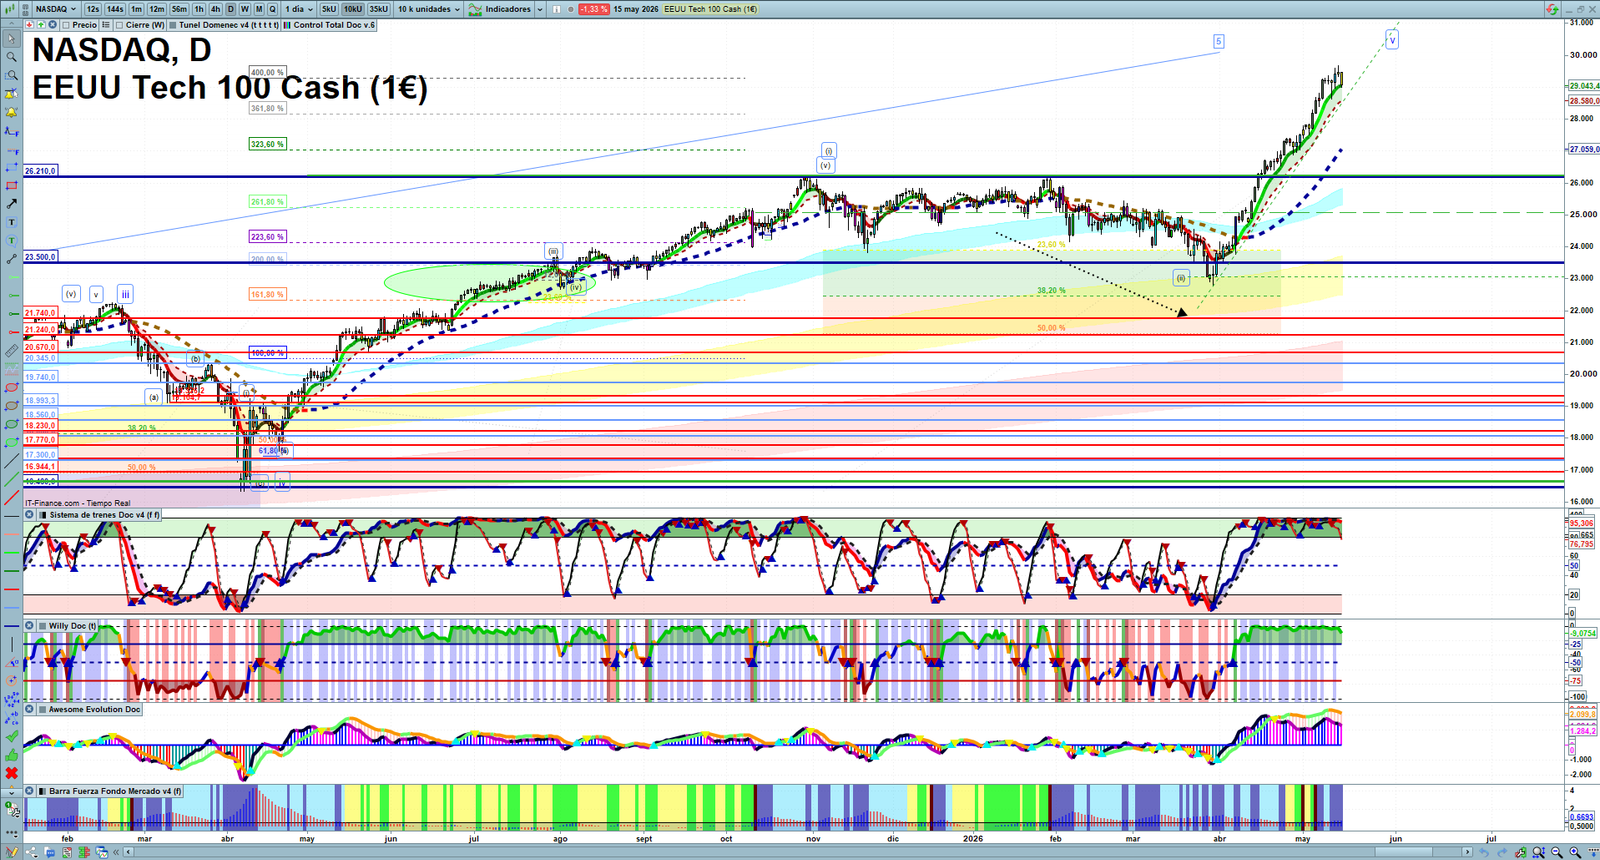Click the Control Total Doc v.6 label
Screen dimensions: 1600x860
point(334,25)
